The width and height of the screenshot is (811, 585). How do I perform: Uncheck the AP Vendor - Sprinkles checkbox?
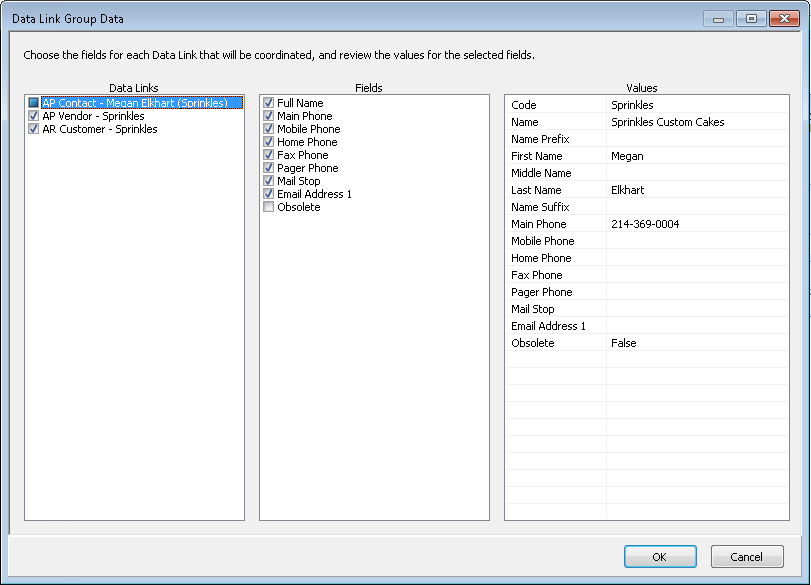click(34, 116)
